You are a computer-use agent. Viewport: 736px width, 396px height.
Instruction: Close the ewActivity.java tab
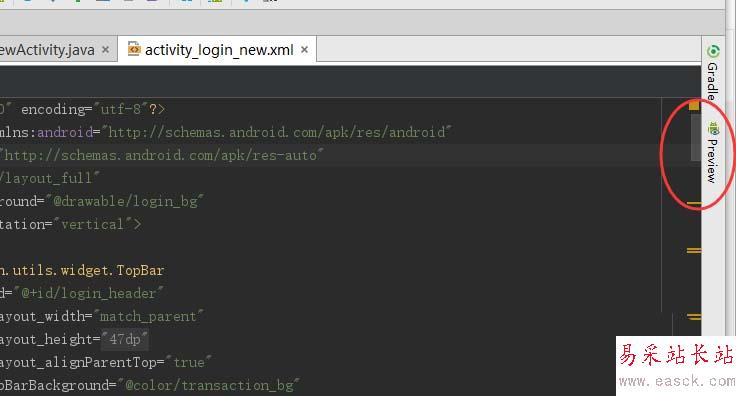click(x=106, y=49)
